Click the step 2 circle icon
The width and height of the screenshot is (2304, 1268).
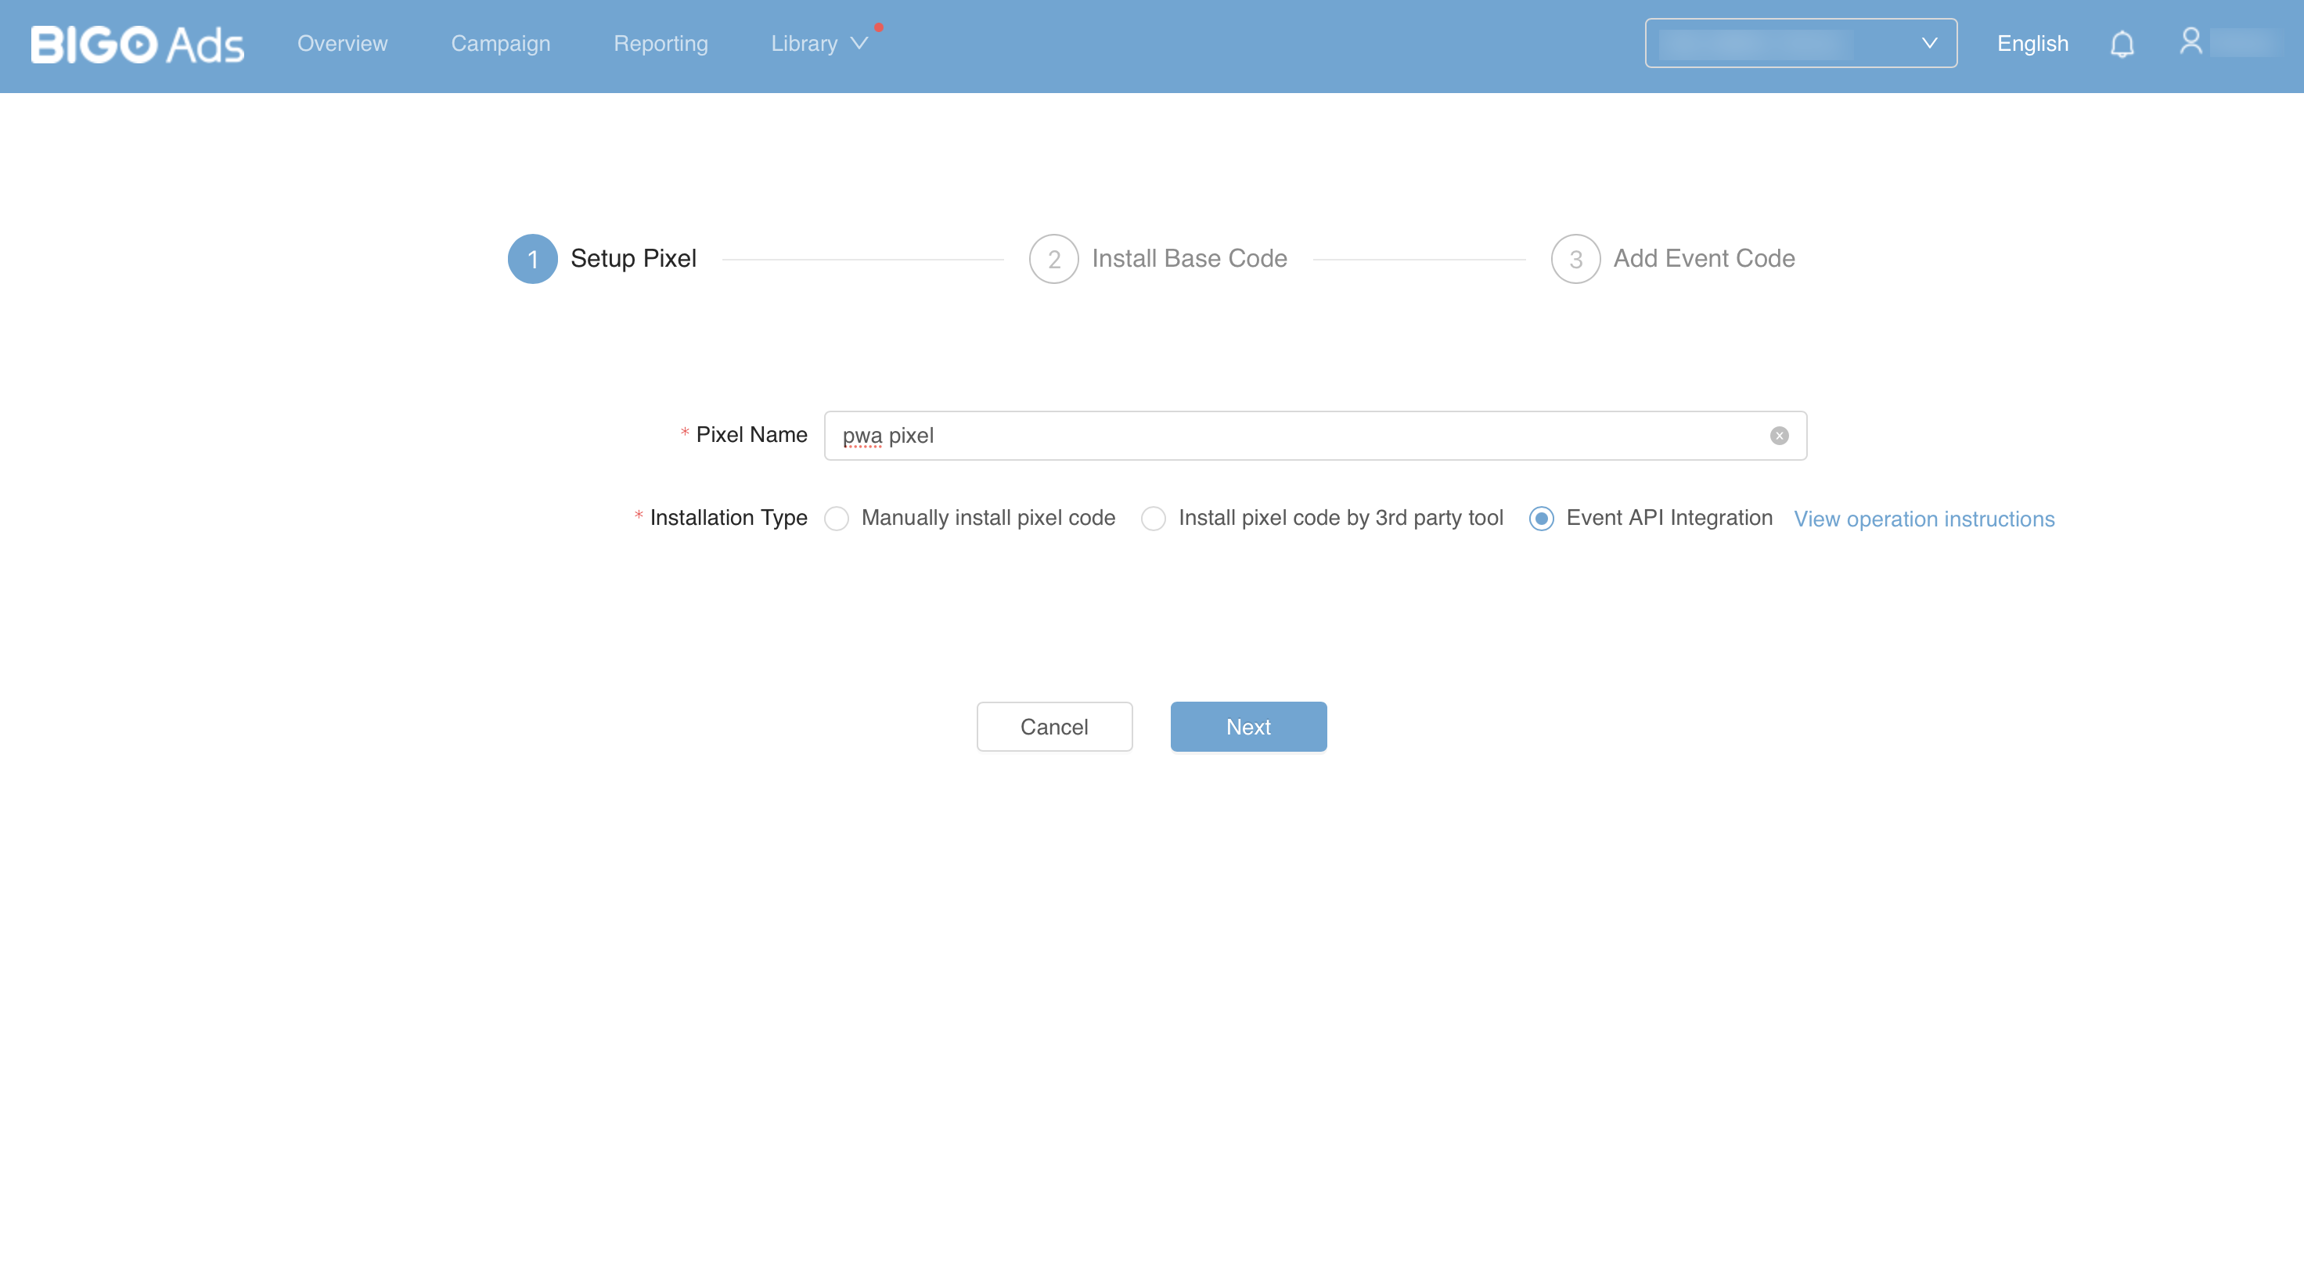coord(1053,259)
